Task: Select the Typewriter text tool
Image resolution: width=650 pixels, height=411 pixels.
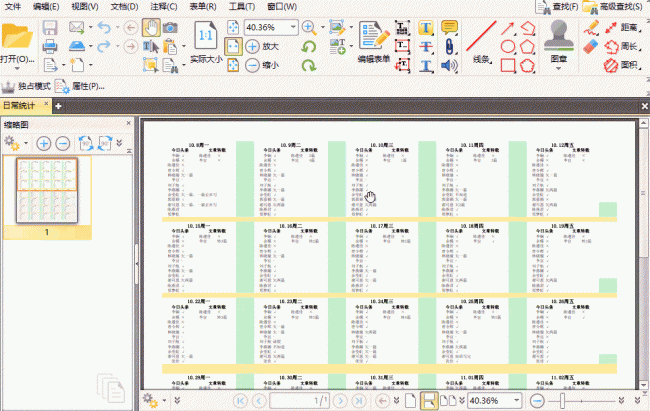Action: 402,28
